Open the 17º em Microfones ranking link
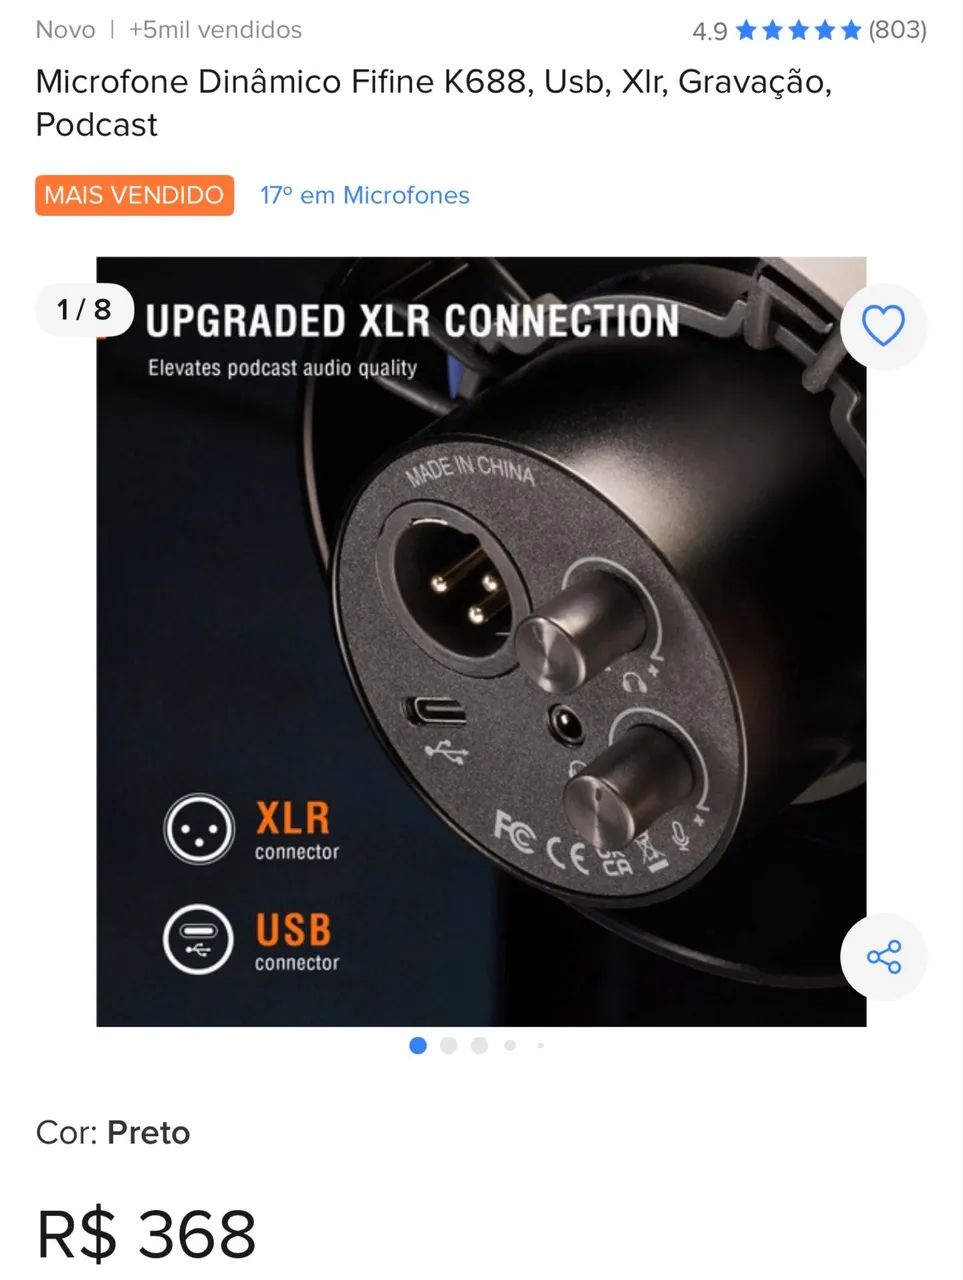The height and width of the screenshot is (1280, 963). point(365,195)
